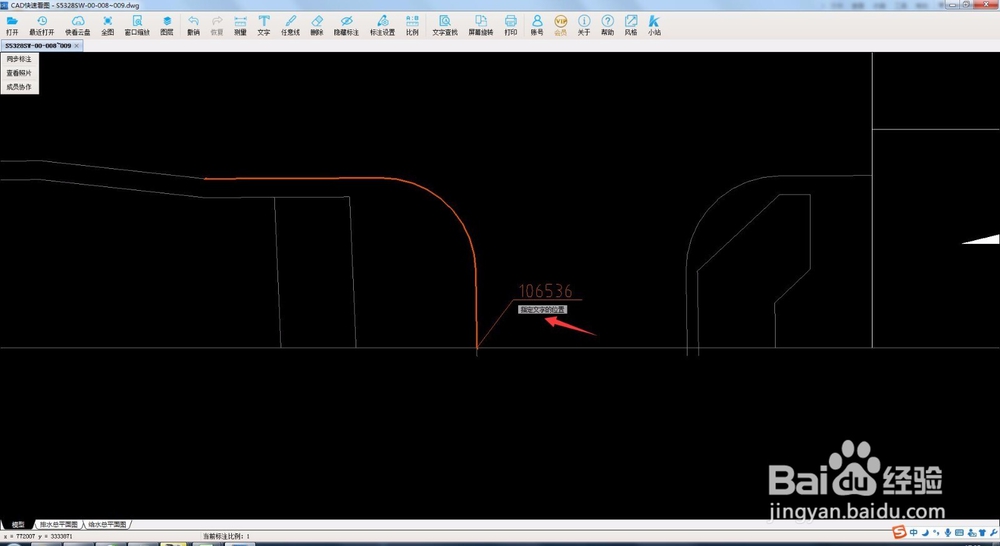Screen dimensions: 1000x546
Task: Redo with the 恢复 arrow
Action: pos(217,26)
